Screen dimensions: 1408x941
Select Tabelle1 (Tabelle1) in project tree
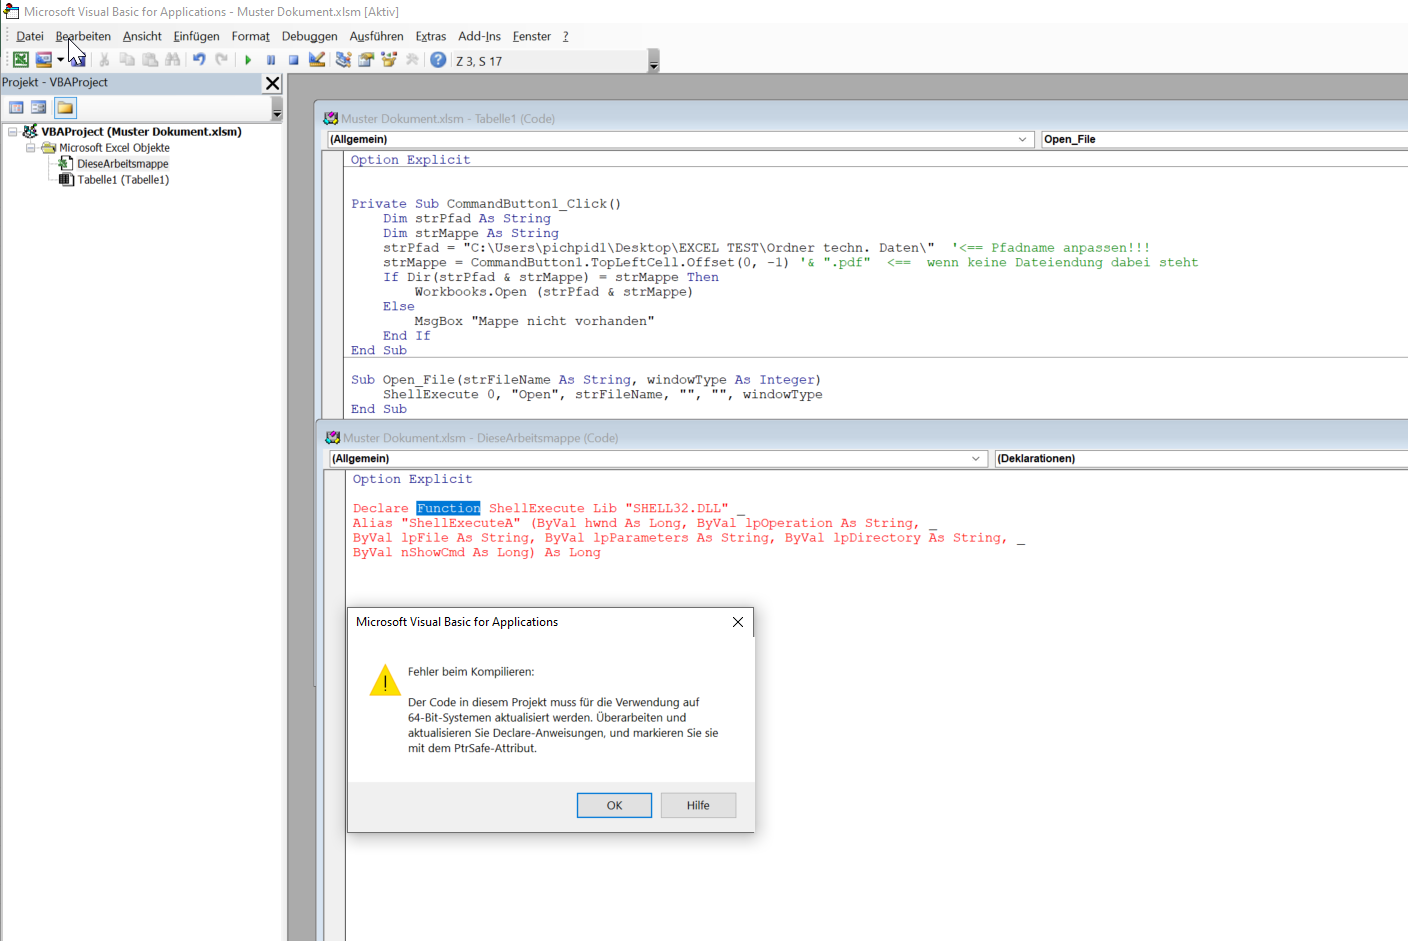[123, 180]
